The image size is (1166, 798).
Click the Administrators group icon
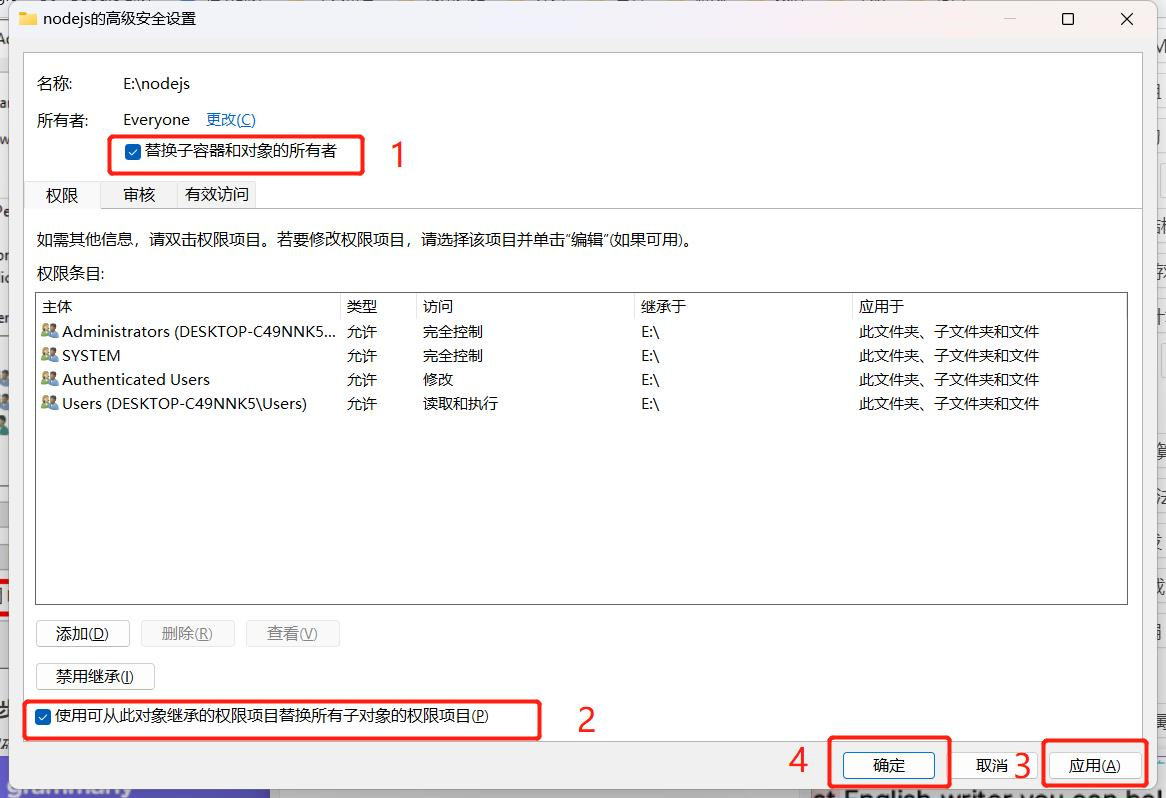[50, 331]
